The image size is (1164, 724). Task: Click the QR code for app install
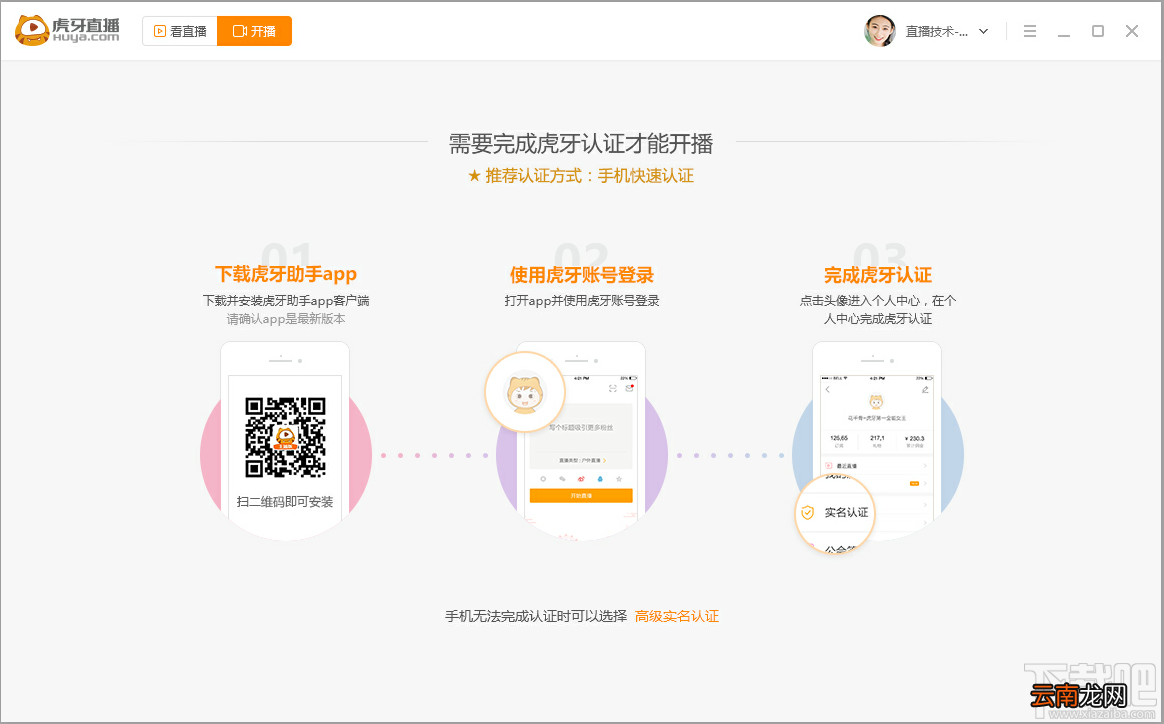pos(286,437)
